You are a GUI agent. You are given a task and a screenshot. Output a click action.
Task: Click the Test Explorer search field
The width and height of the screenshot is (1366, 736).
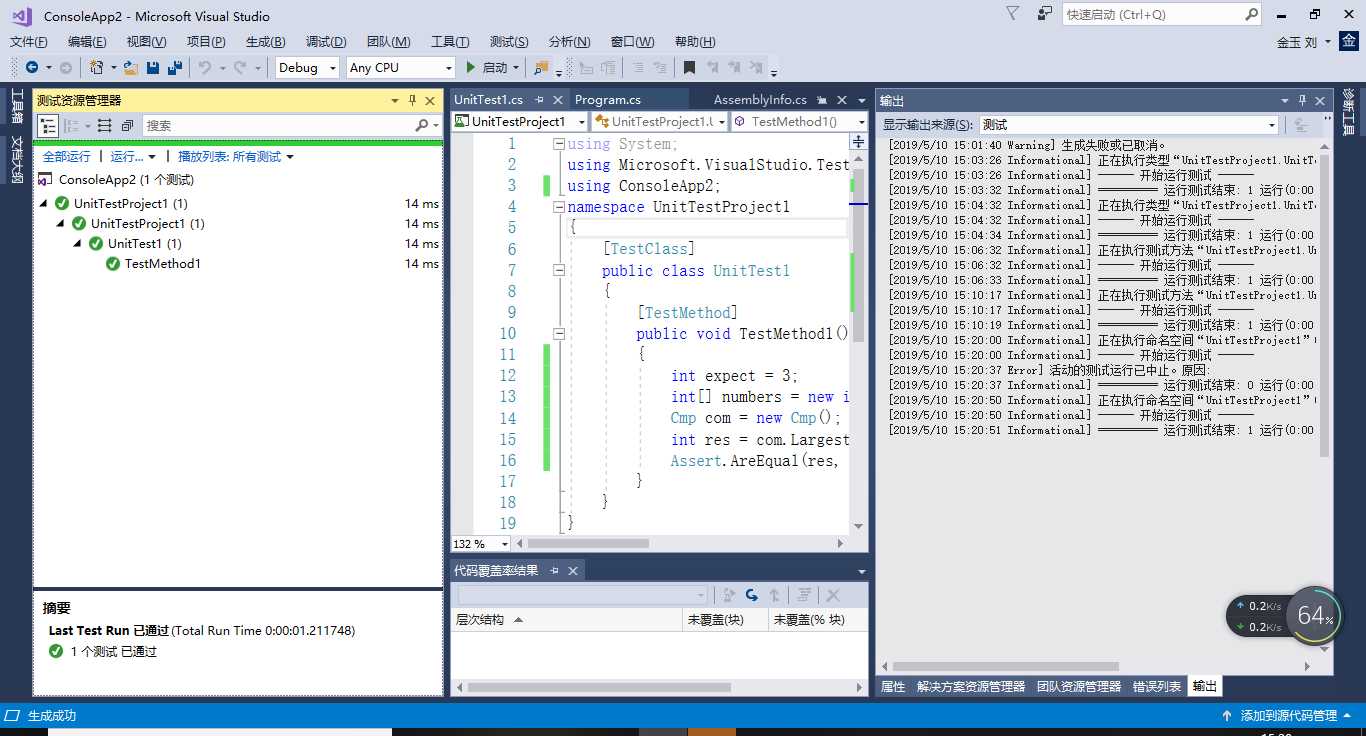click(x=278, y=125)
